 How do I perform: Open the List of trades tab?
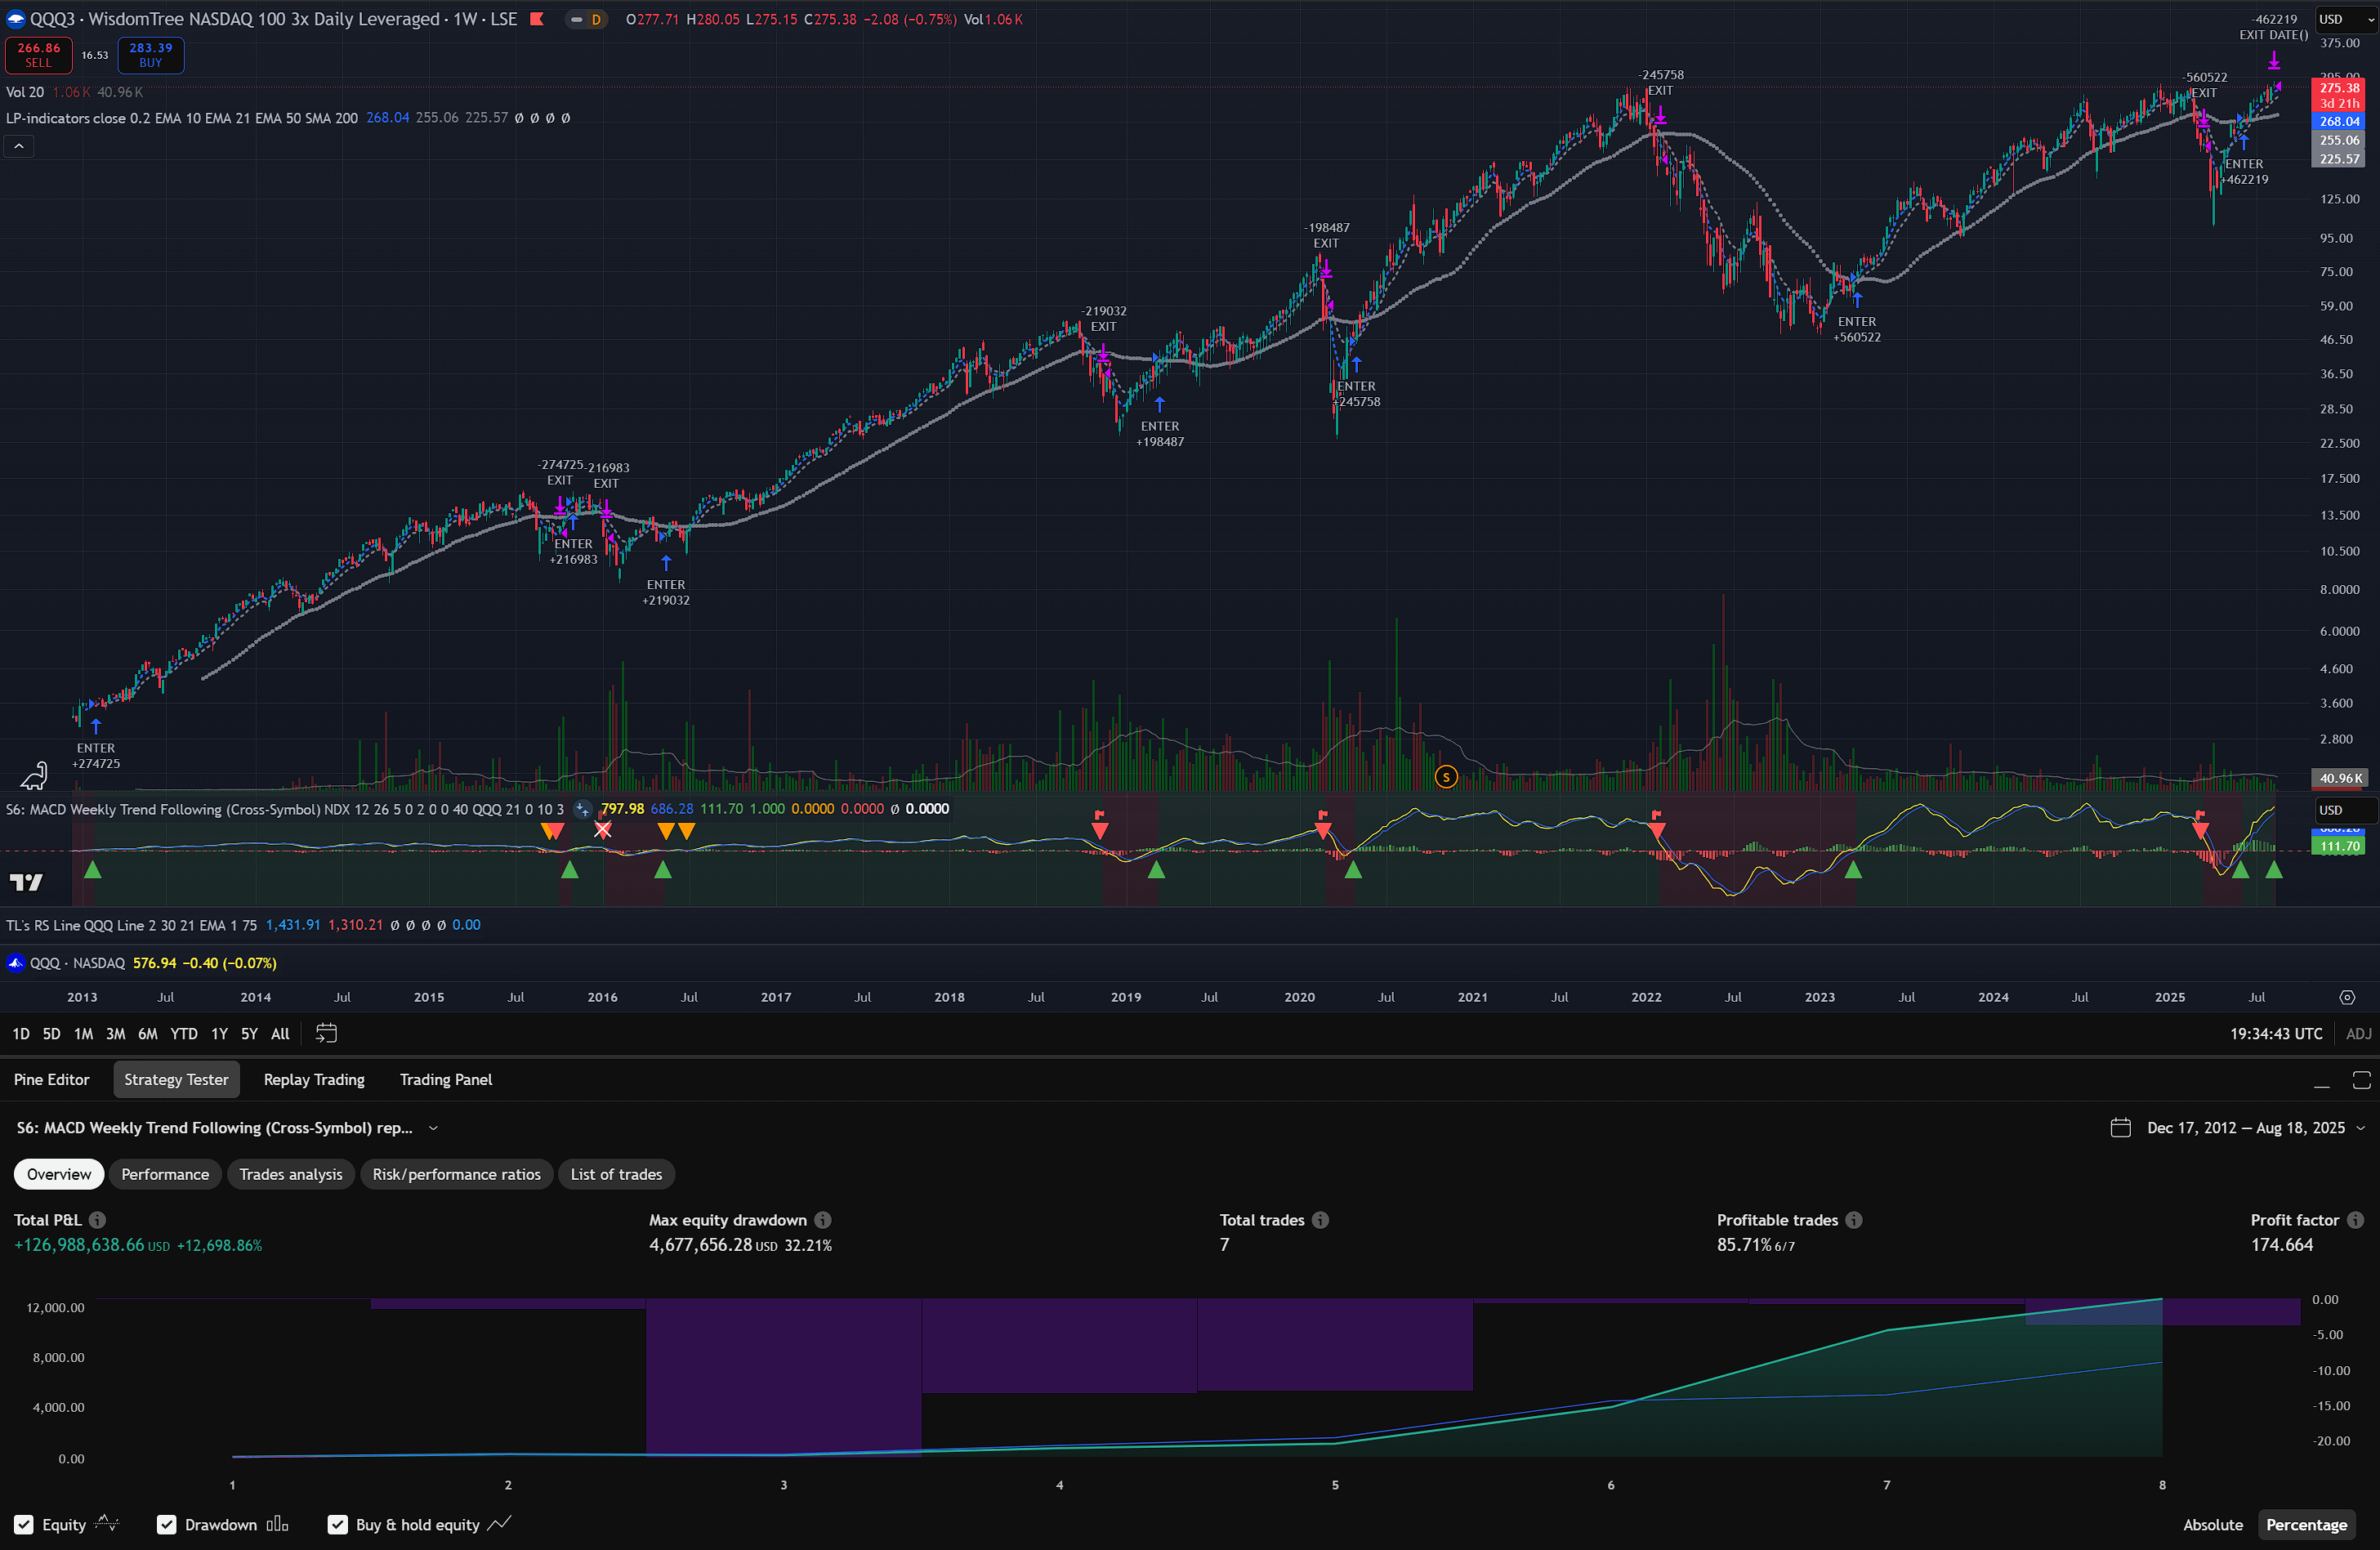[x=616, y=1174]
